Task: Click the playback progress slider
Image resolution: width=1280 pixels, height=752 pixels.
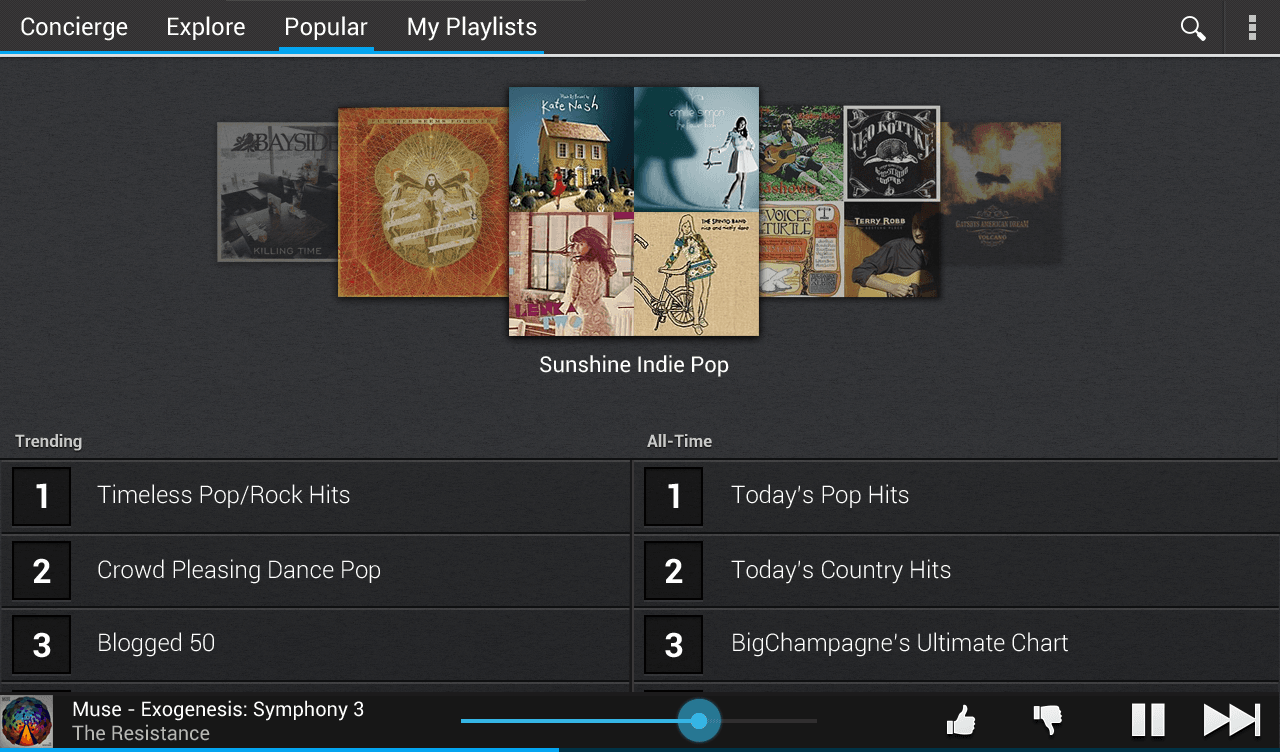Action: pyautogui.click(x=700, y=720)
